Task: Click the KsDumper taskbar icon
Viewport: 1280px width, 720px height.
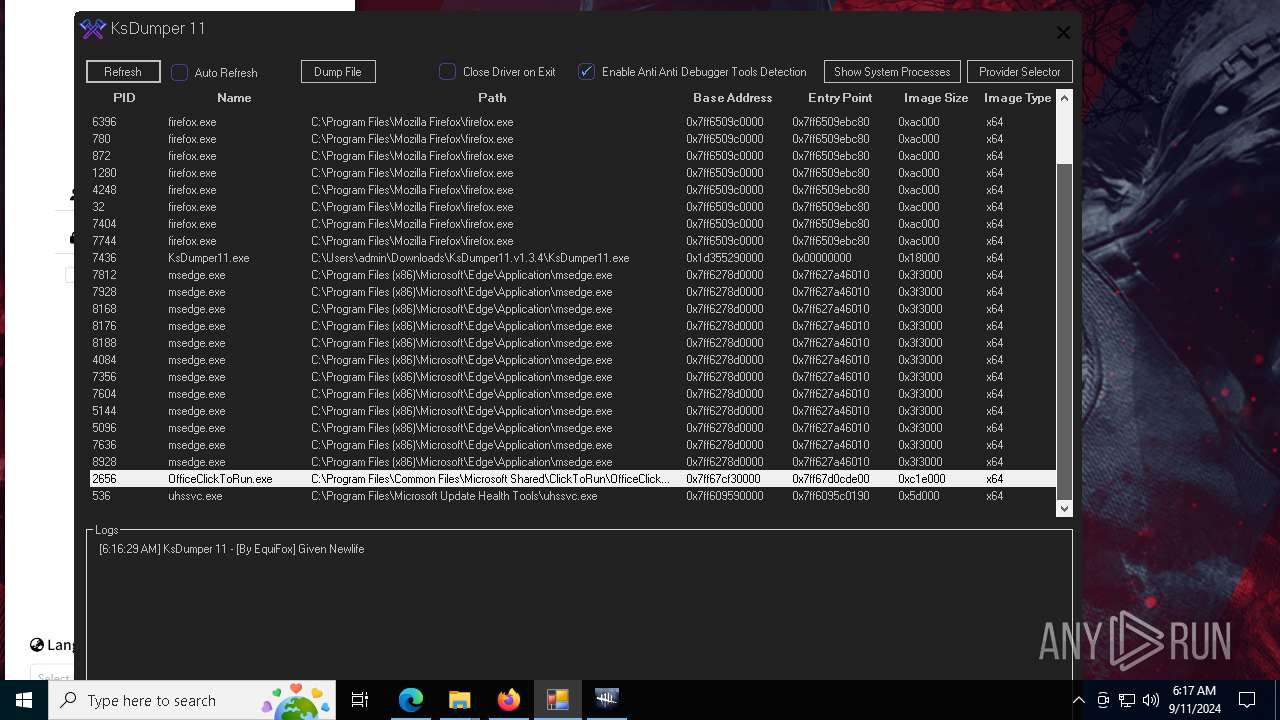Action: click(x=607, y=700)
